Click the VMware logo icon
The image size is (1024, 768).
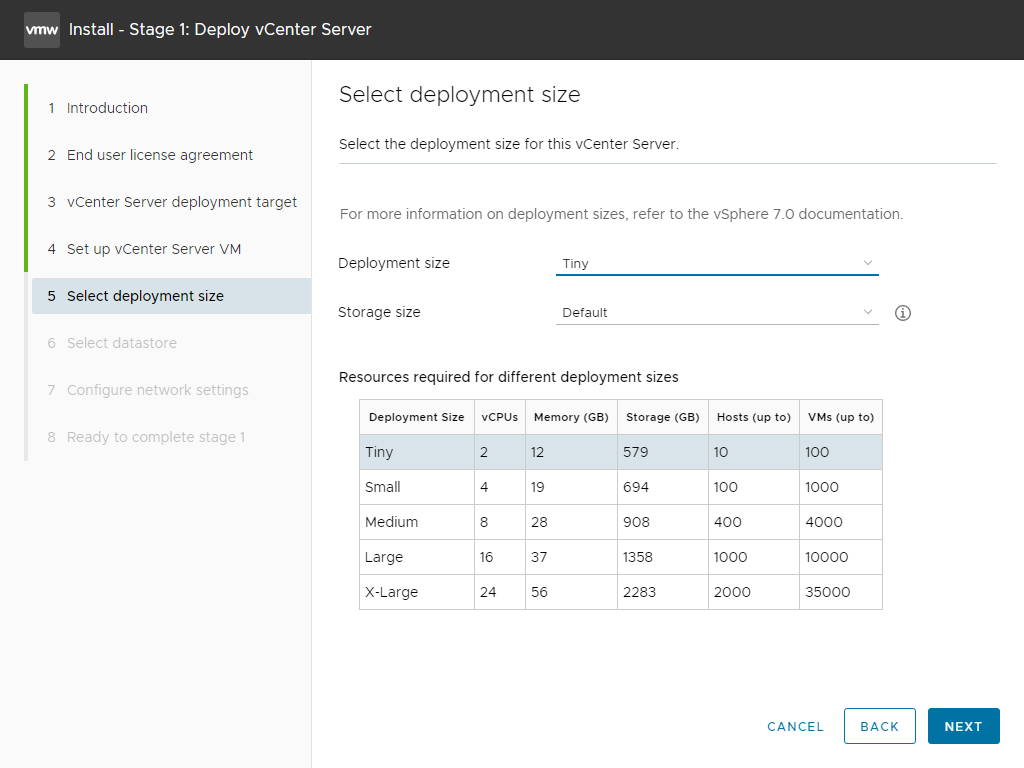(x=42, y=30)
